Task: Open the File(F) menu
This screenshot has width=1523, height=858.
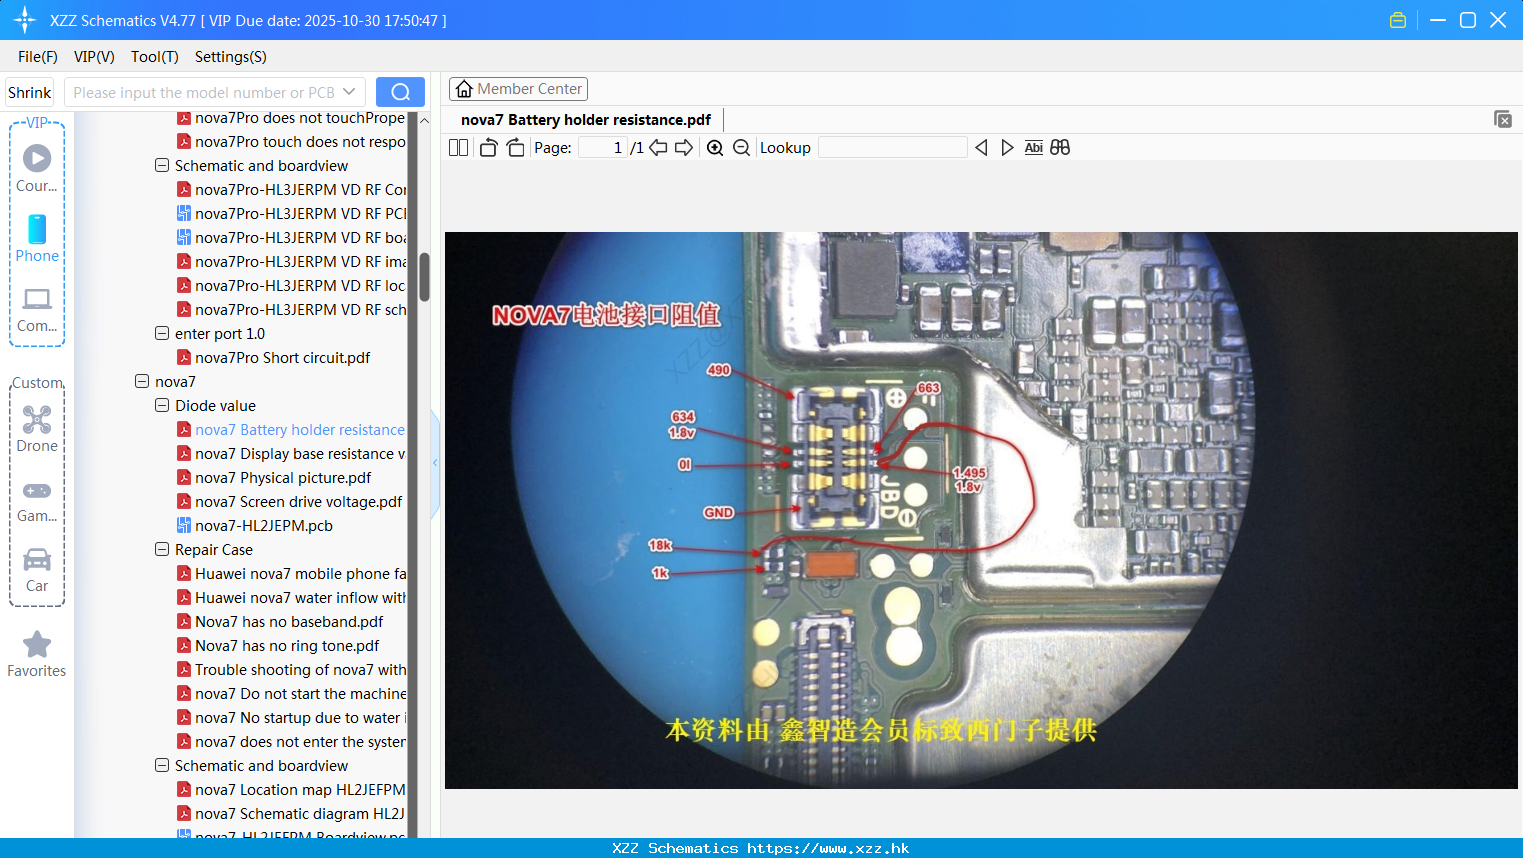Action: click(x=38, y=56)
